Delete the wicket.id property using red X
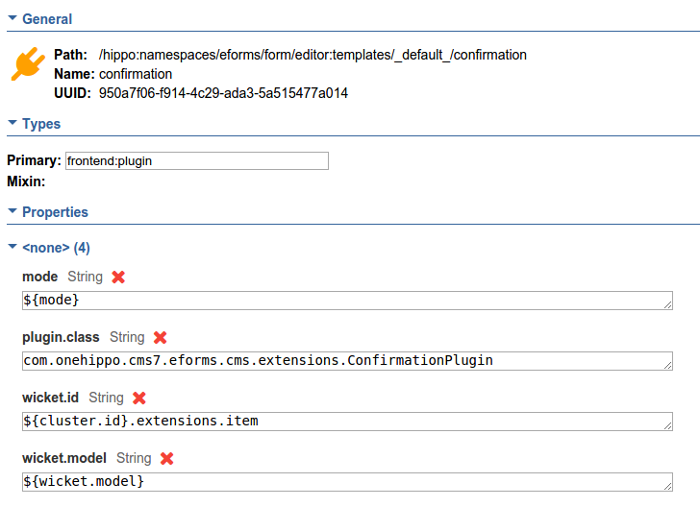The width and height of the screenshot is (700, 507). pos(139,398)
